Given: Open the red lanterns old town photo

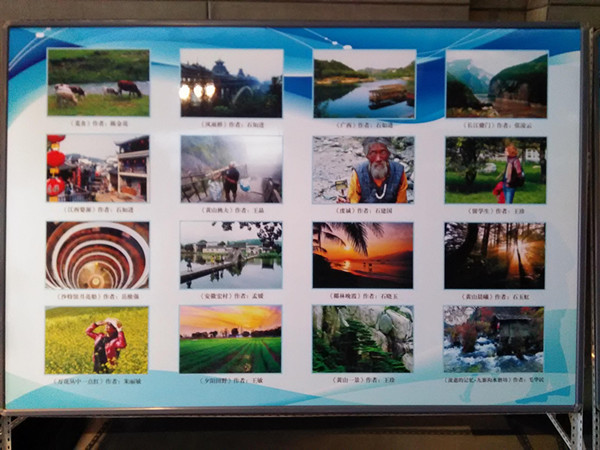Looking at the screenshot, I should (97, 168).
